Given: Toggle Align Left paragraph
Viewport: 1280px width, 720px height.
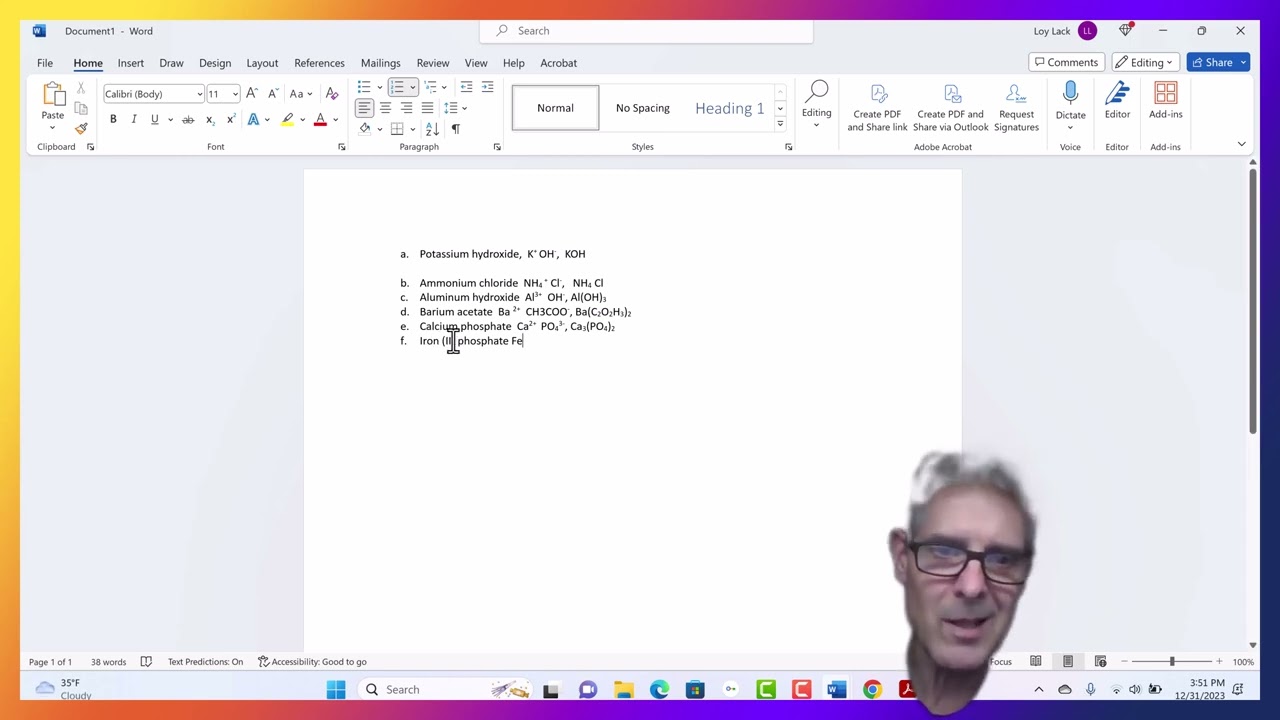Looking at the screenshot, I should [x=364, y=108].
